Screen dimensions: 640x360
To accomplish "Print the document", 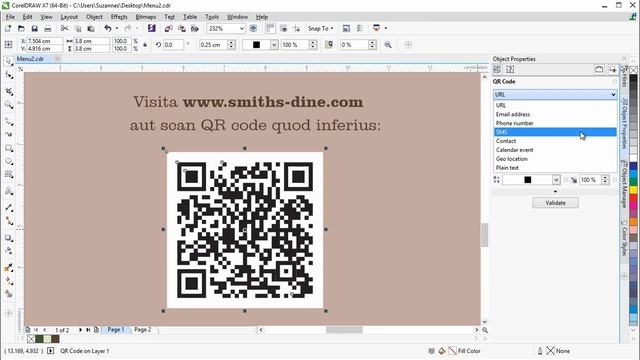I will pyautogui.click(x=48, y=29).
